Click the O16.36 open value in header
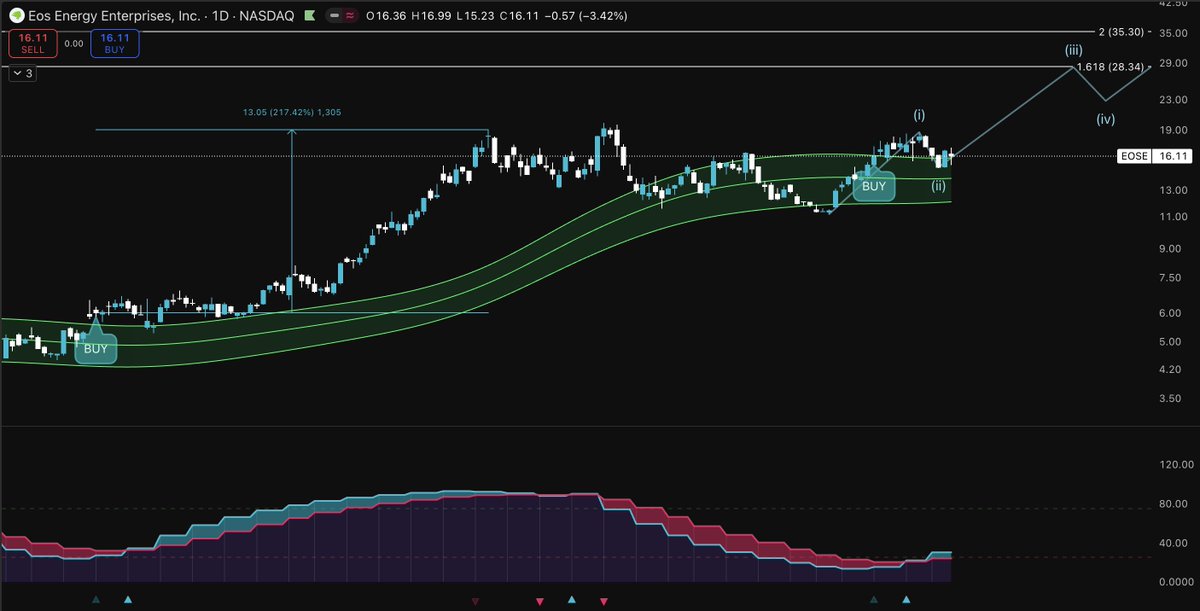 385,16
